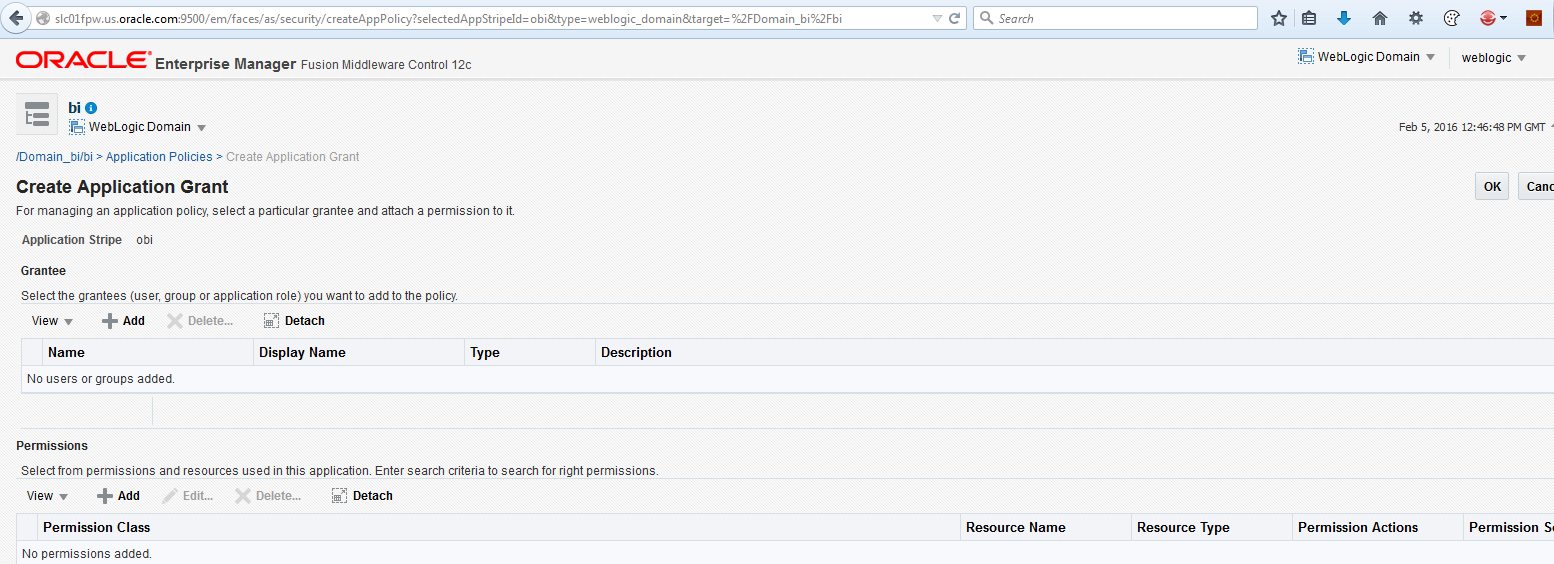Click the Type column header

coord(530,352)
